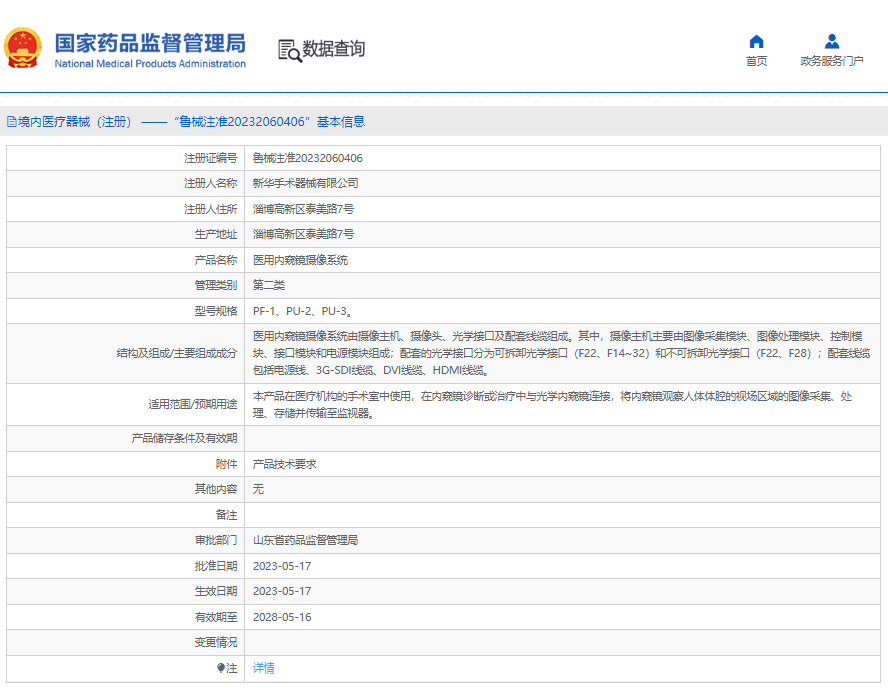This screenshot has width=888, height=688.
Task: Click the 型号规格 label cell
Action: click(x=126, y=311)
